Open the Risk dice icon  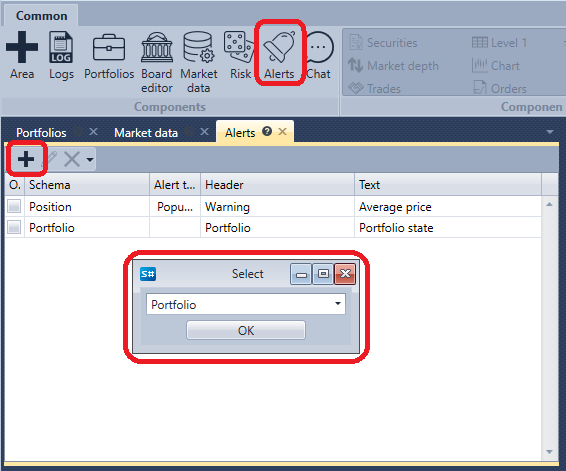(239, 47)
